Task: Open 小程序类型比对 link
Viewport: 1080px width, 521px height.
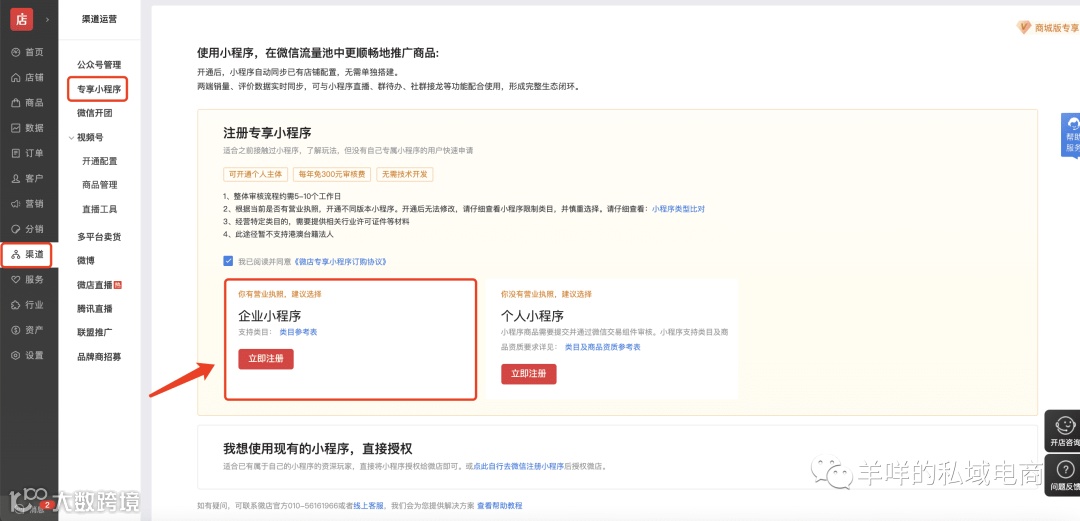Action: point(678,209)
